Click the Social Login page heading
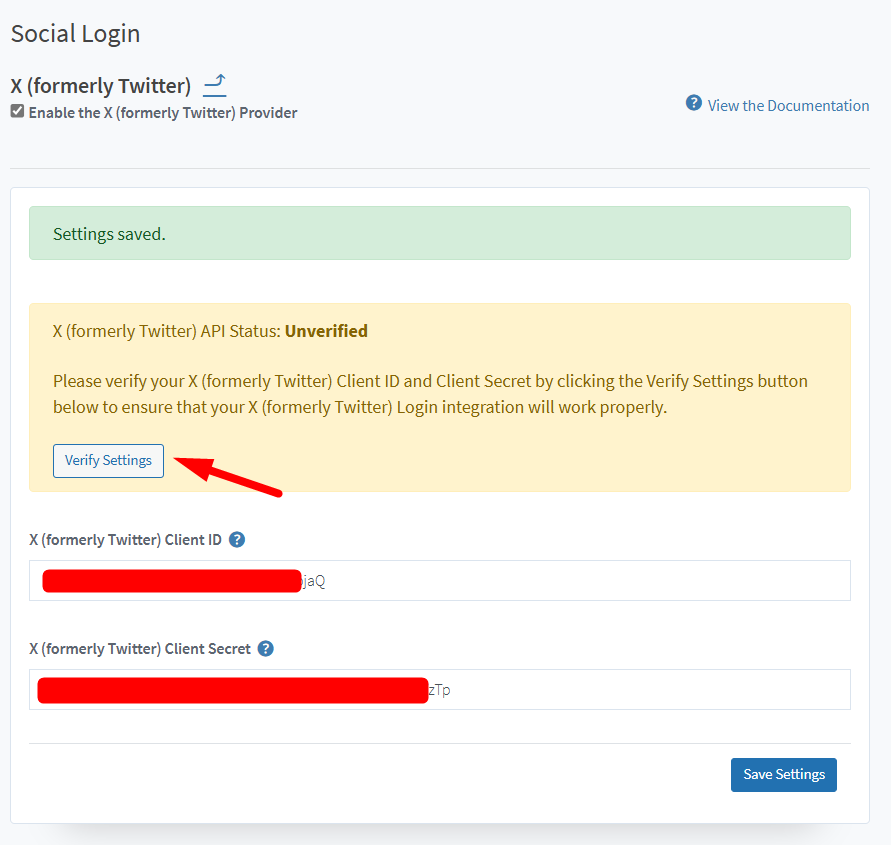 tap(76, 34)
